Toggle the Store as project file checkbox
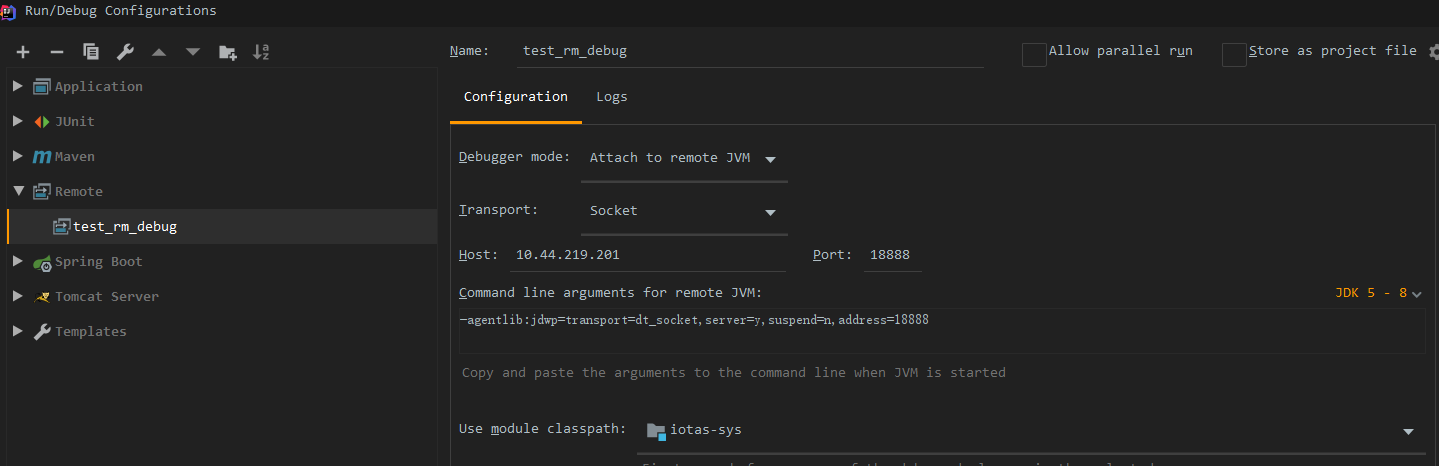The width and height of the screenshot is (1439, 466). (x=1234, y=54)
